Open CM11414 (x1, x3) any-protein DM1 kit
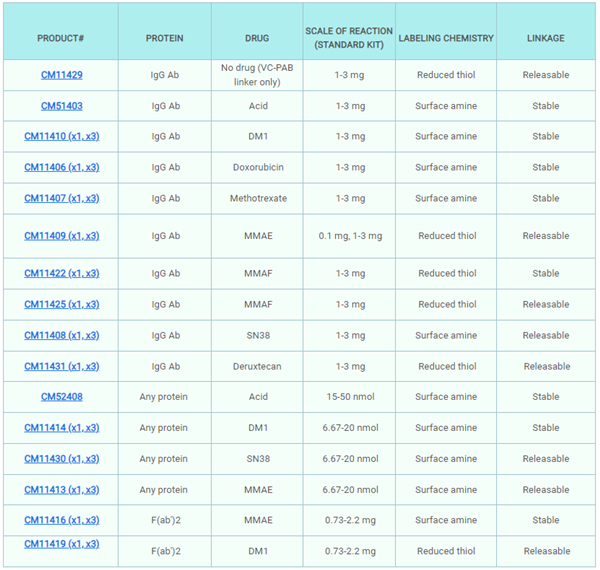Image resolution: width=600 pixels, height=570 pixels. (61, 428)
